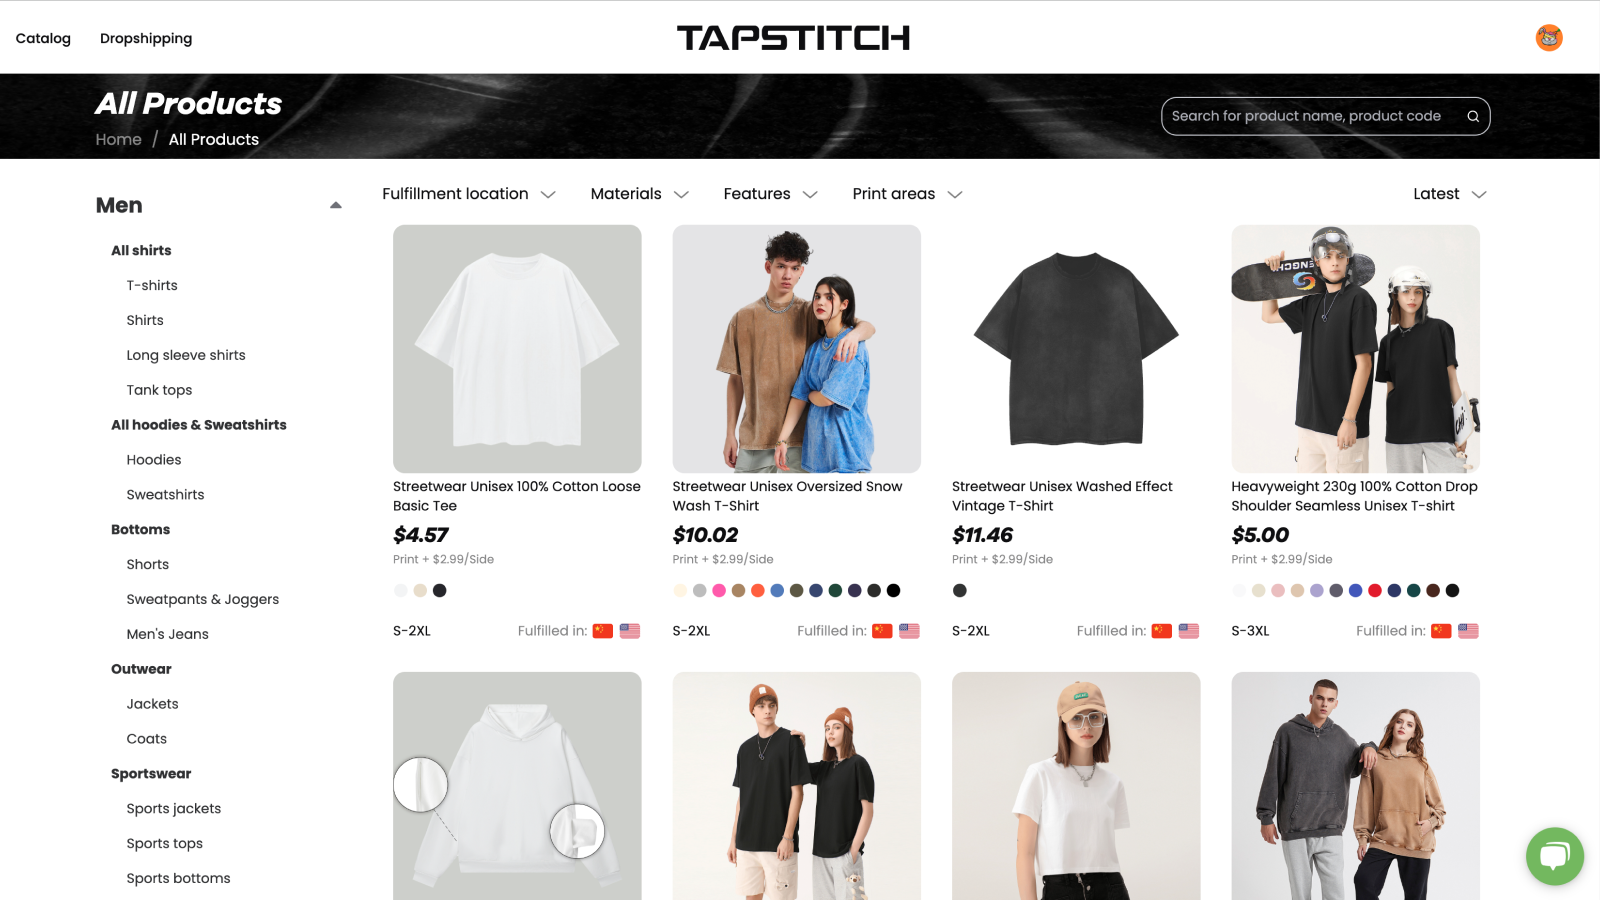Expand the Print areas filter

[907, 194]
